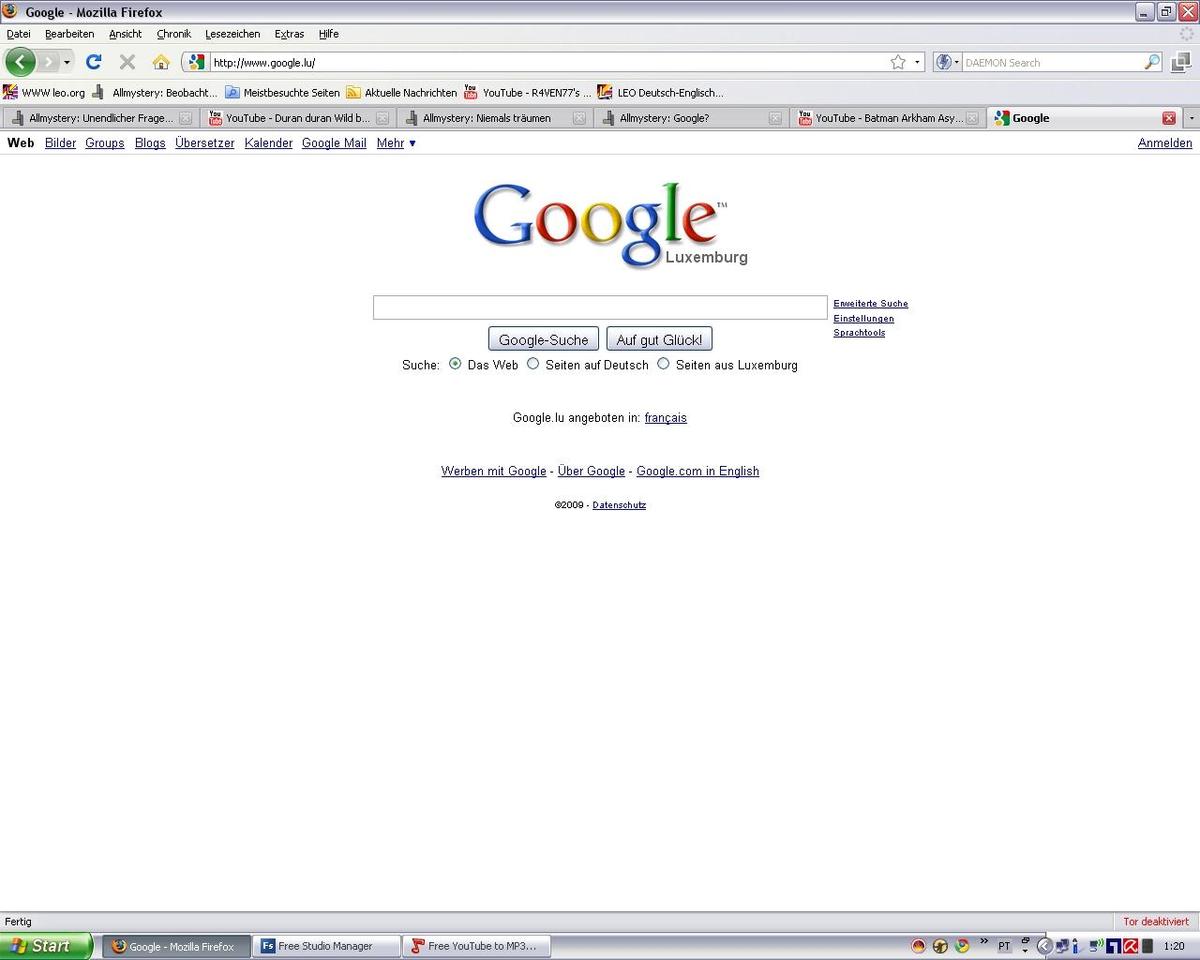Click inside the DAEMON Search field
This screenshot has height=960, width=1200.
coord(1052,62)
